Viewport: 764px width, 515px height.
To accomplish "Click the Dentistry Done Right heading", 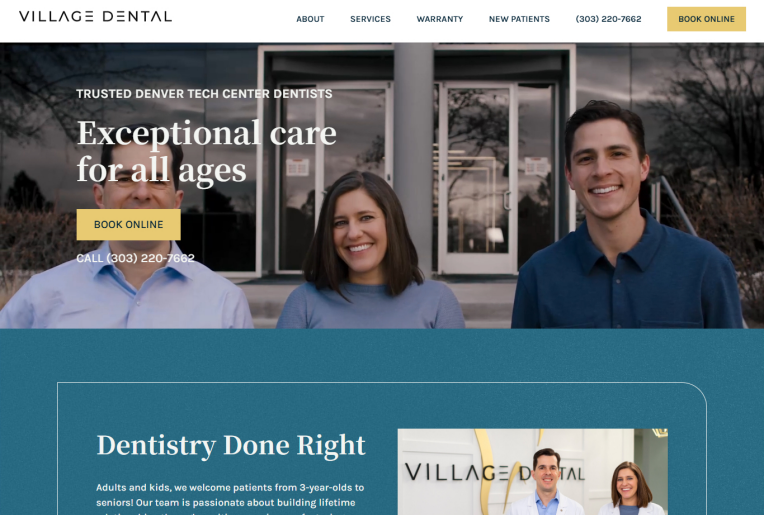I will pos(231,445).
